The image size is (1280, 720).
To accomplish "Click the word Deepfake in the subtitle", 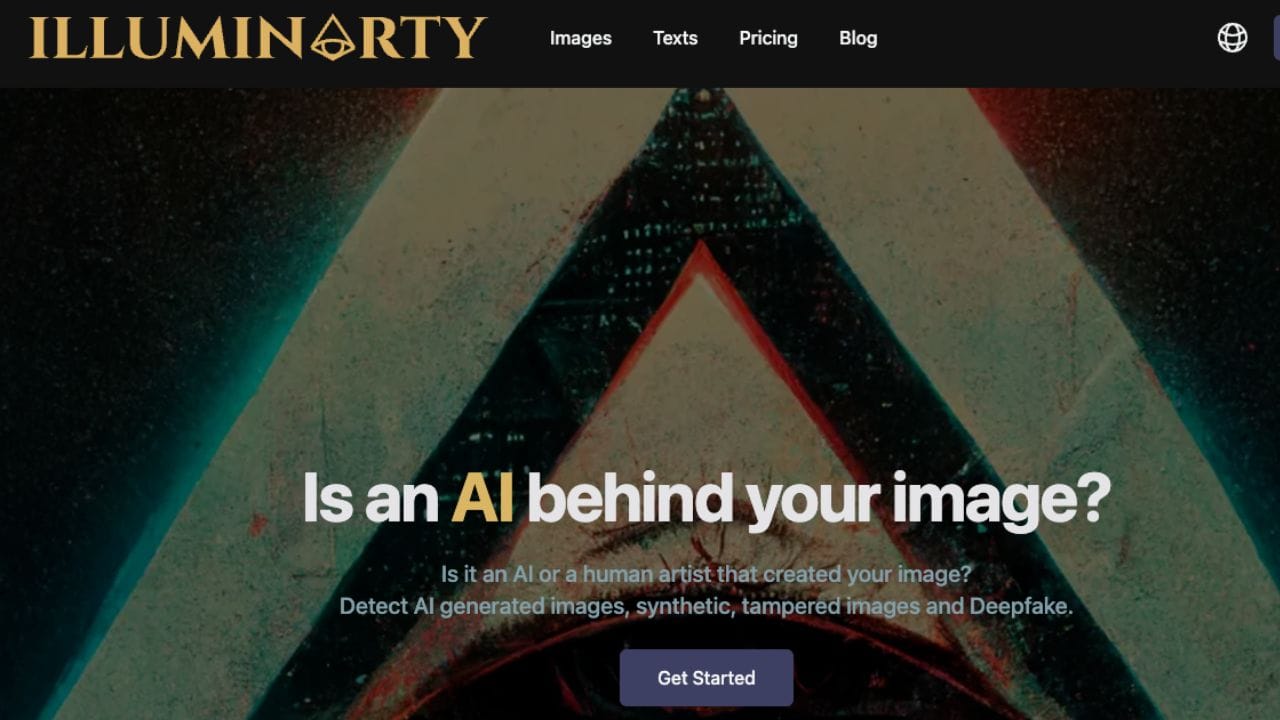I will coord(1020,607).
